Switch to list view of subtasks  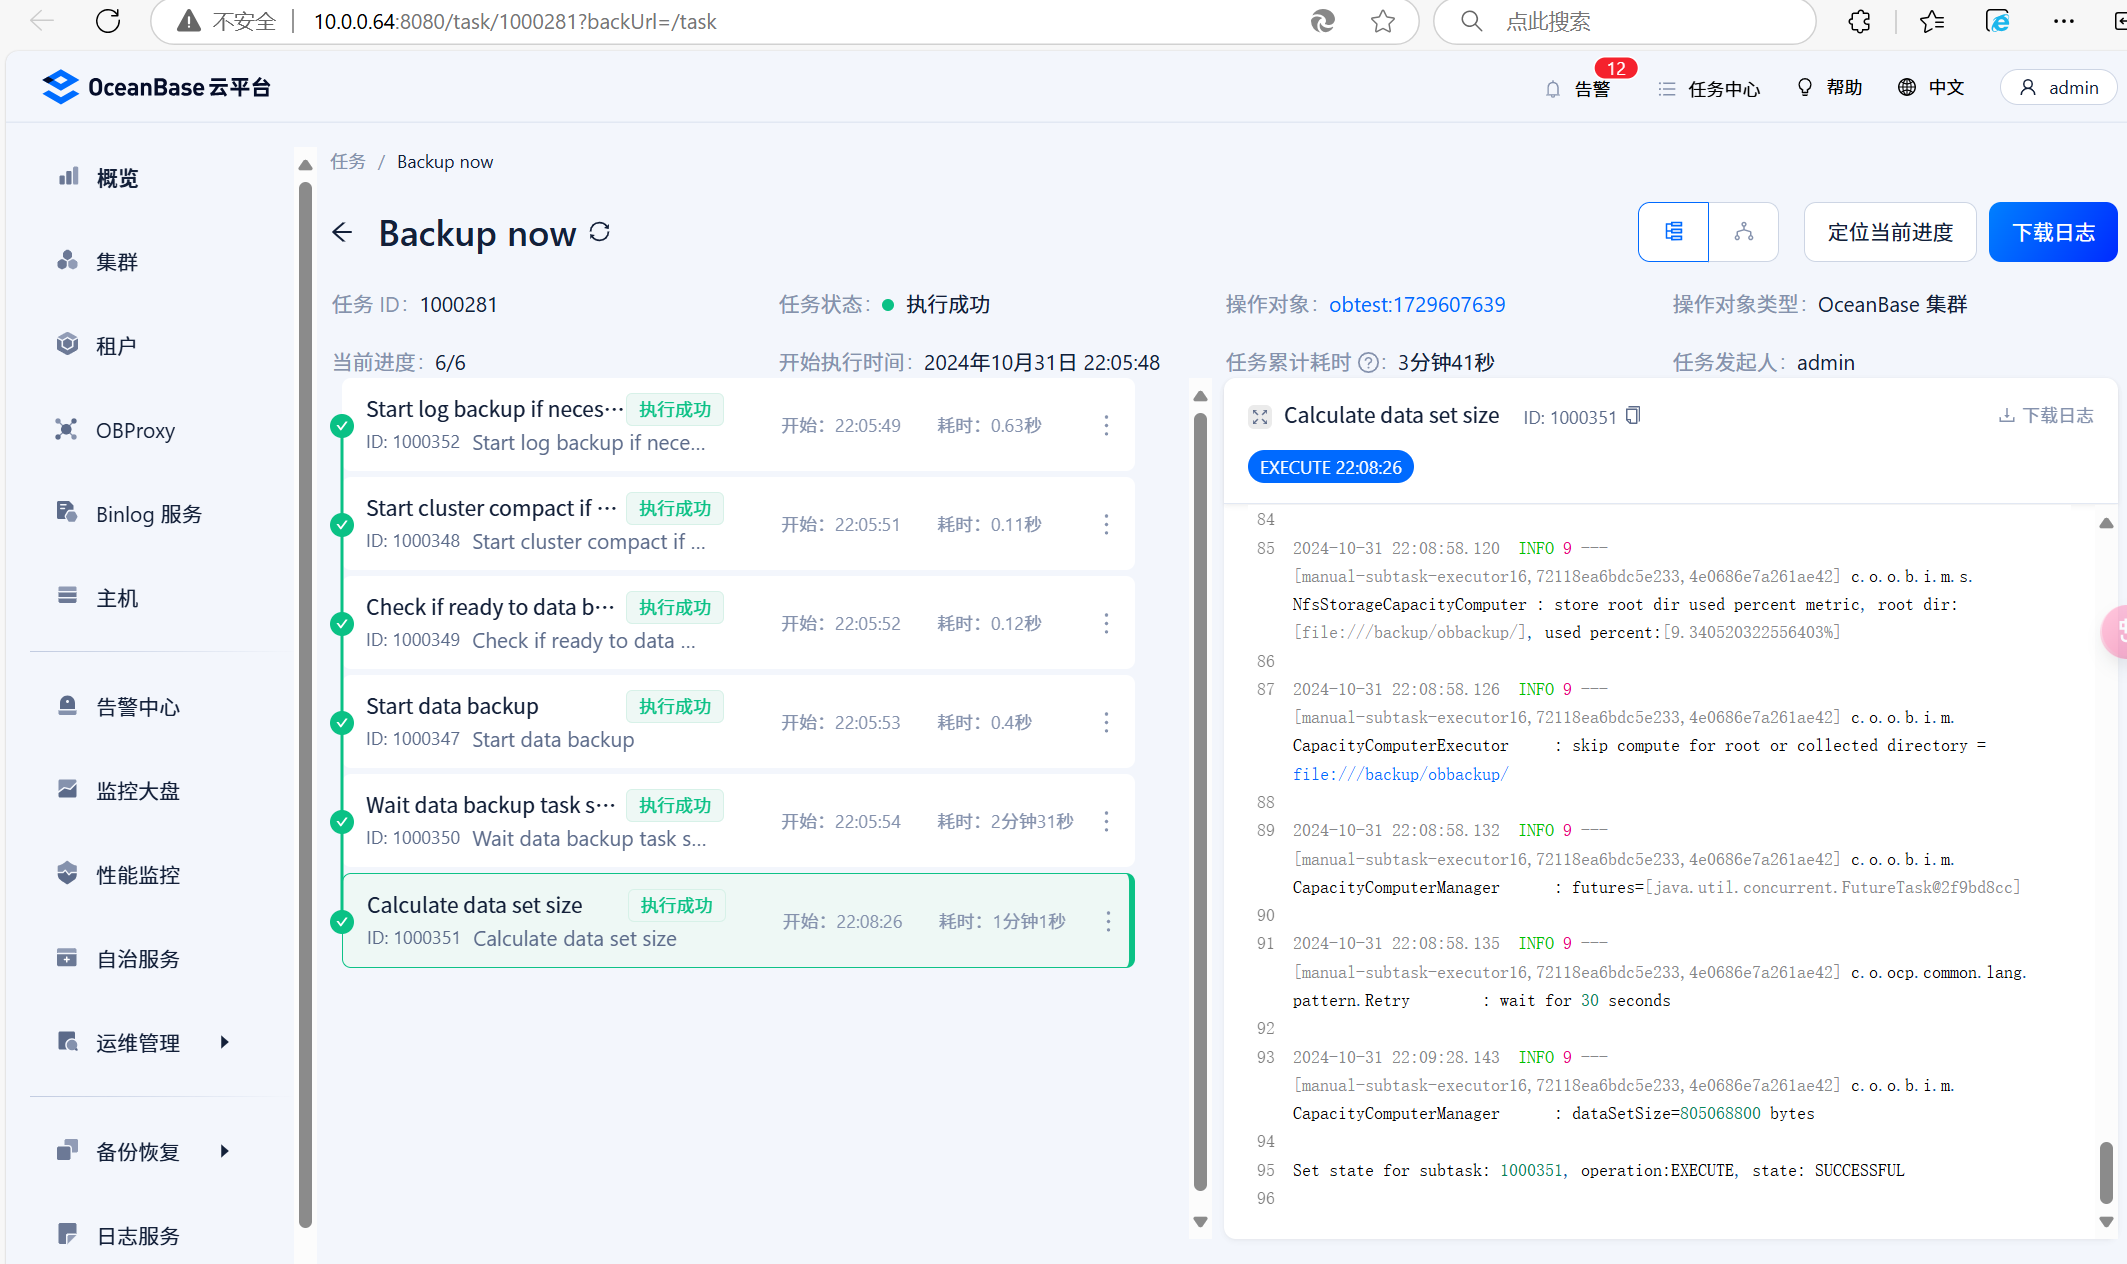[1673, 232]
